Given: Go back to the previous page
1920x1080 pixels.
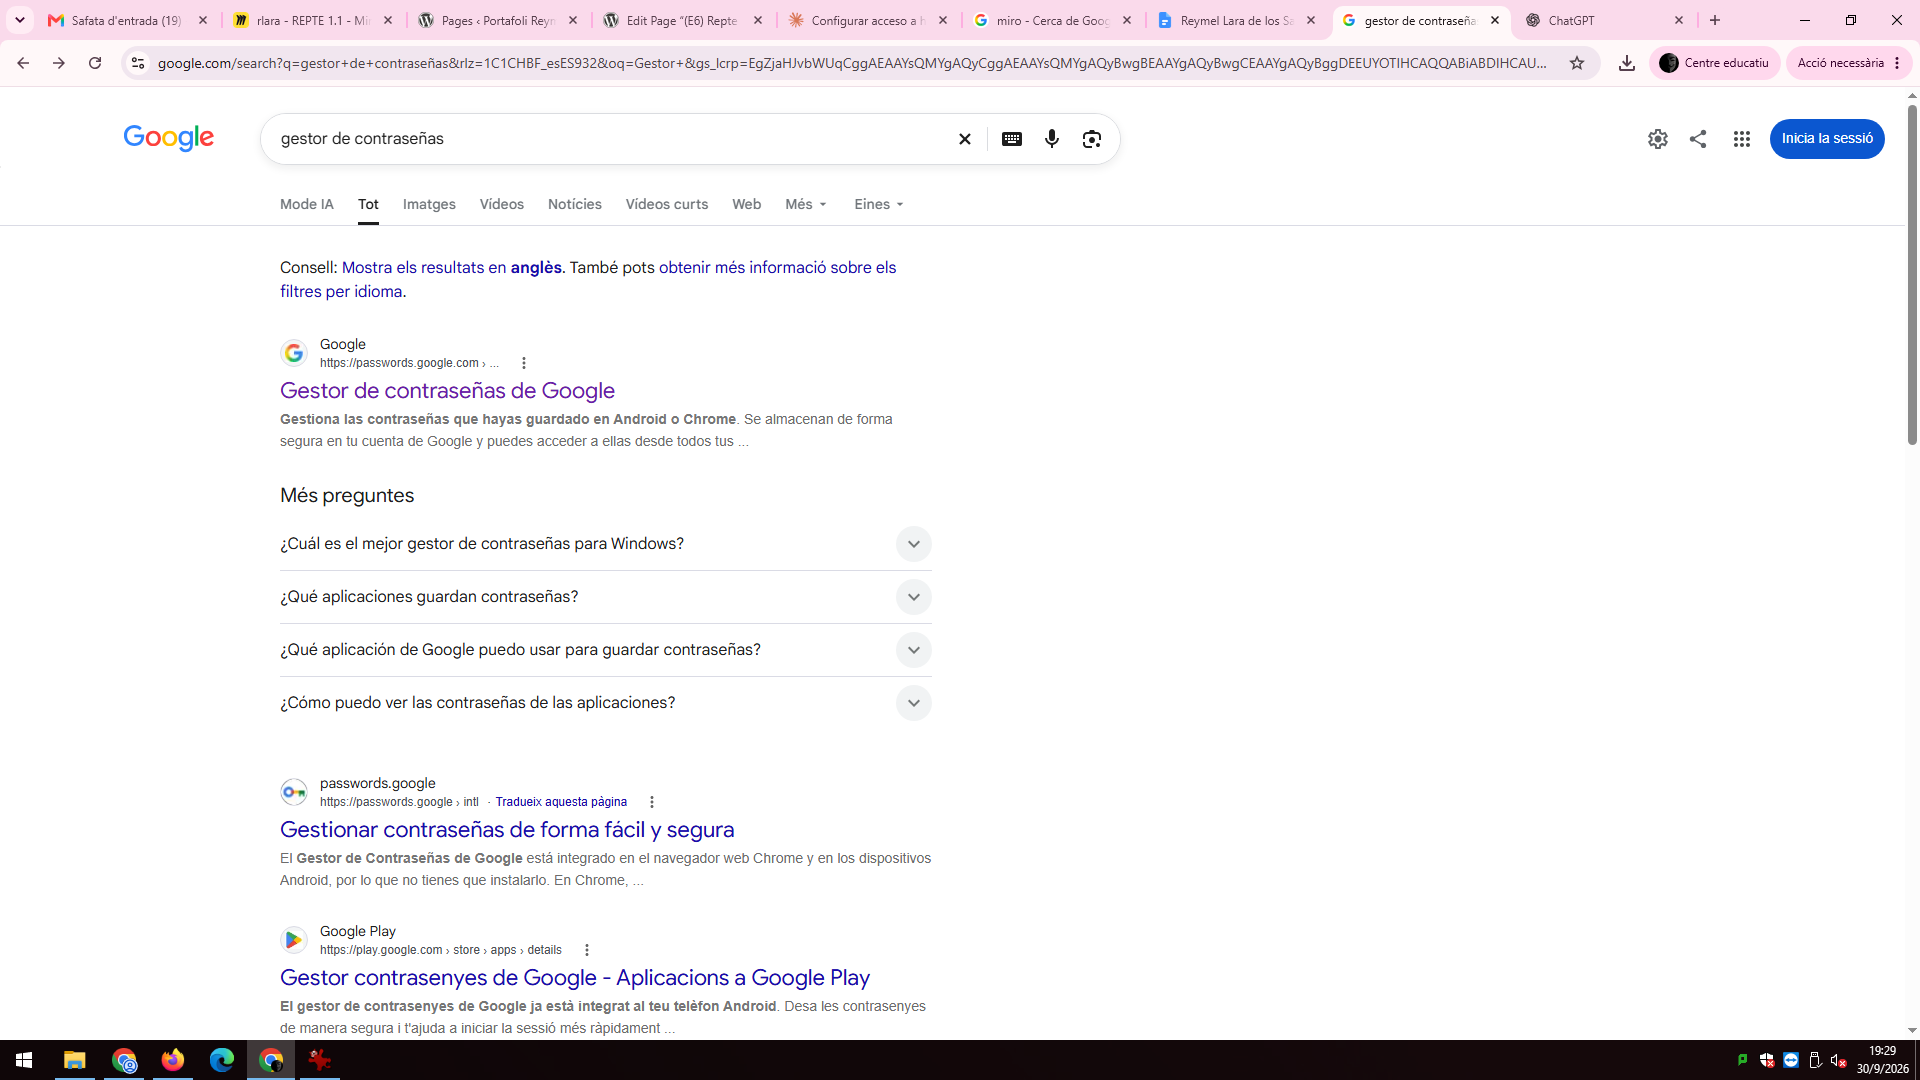Looking at the screenshot, I should pos(23,63).
